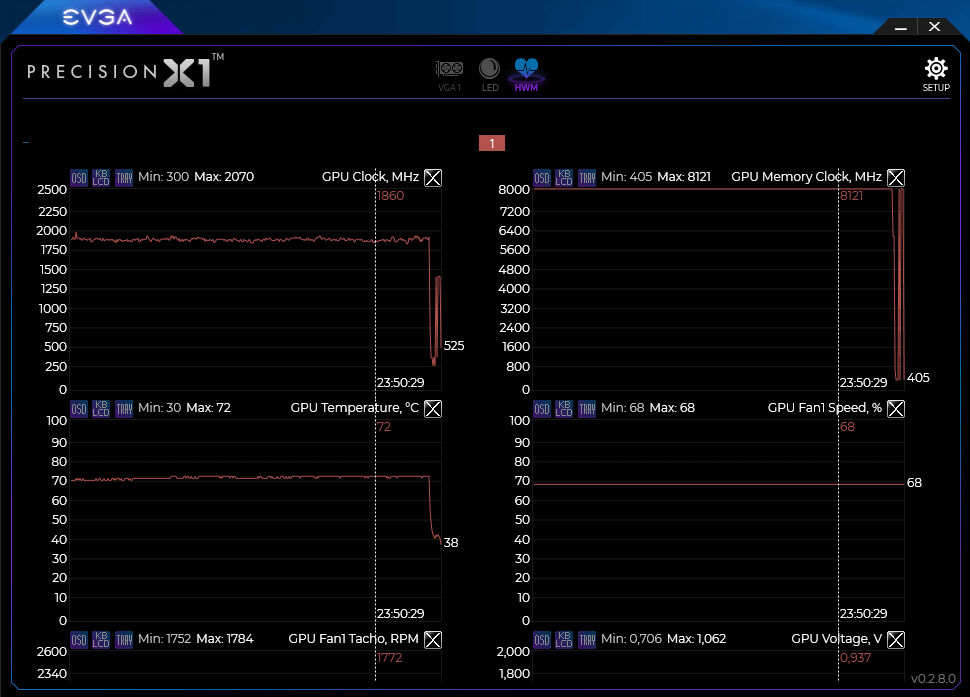This screenshot has height=697, width=970.
Task: Toggle OSD for GPU Fan1 Speed graph
Action: tap(542, 409)
